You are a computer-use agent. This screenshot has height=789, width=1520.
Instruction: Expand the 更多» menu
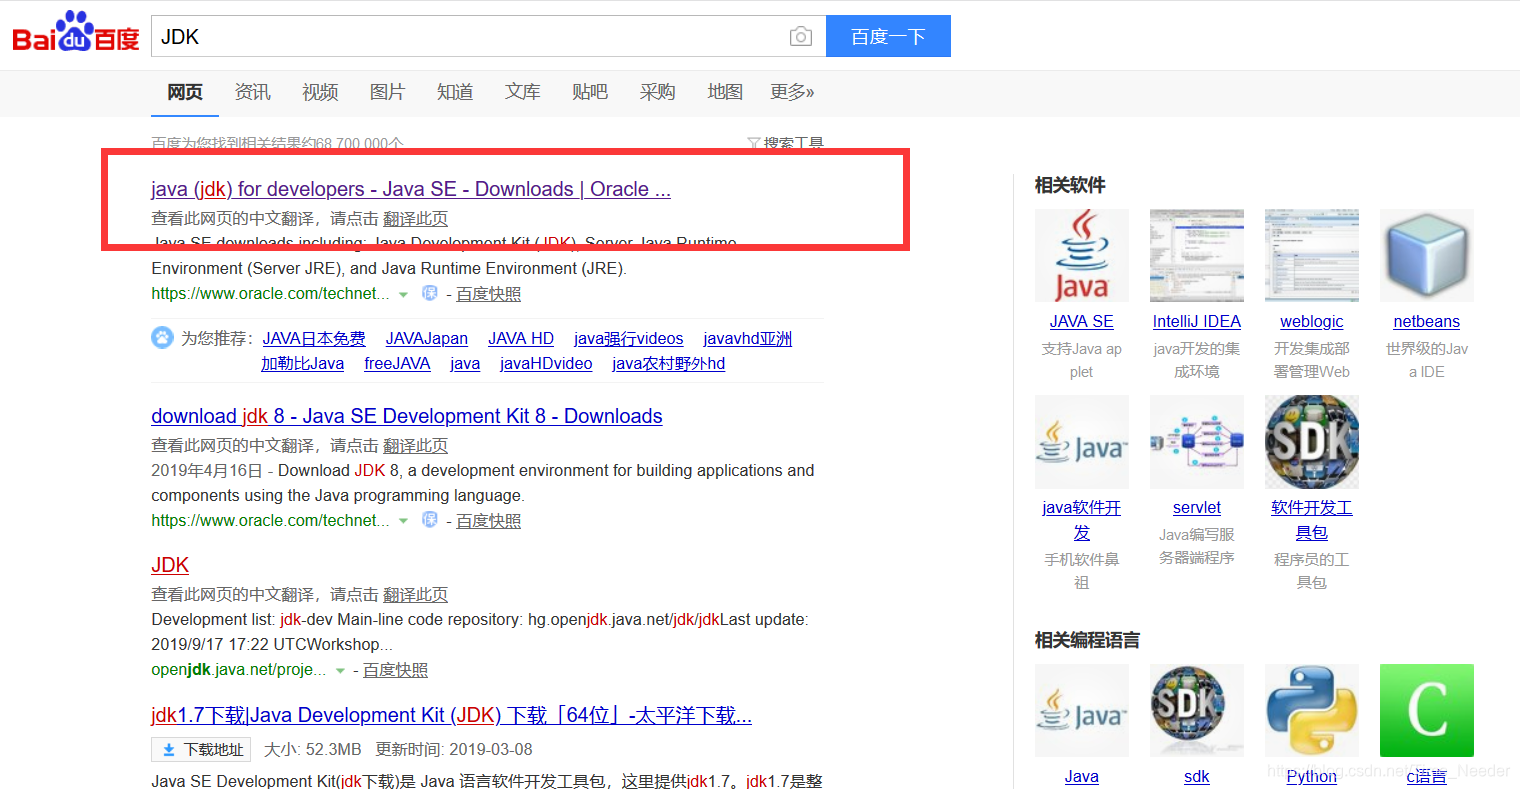tap(792, 92)
